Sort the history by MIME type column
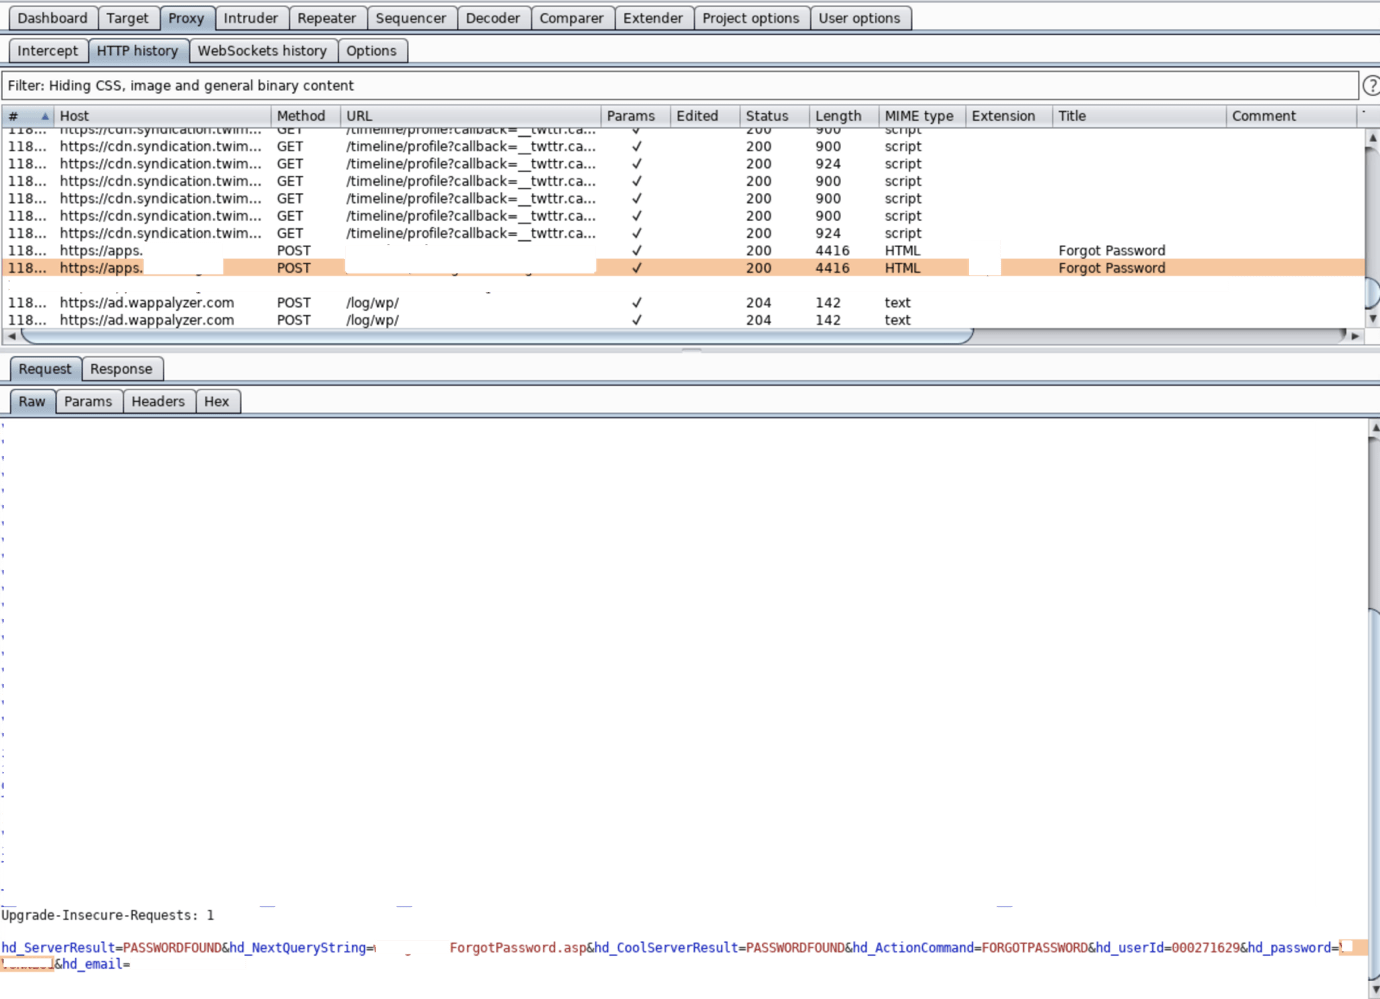 point(918,116)
